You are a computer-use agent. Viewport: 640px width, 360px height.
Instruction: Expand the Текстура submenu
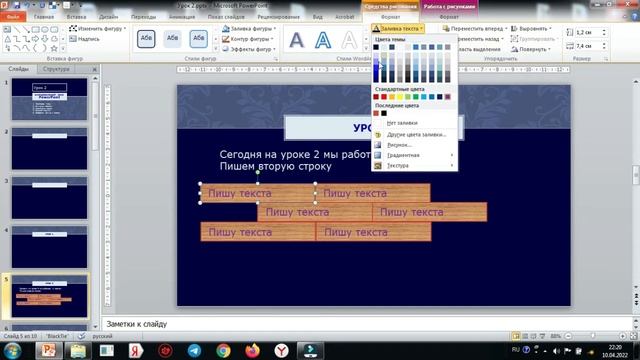pos(414,165)
